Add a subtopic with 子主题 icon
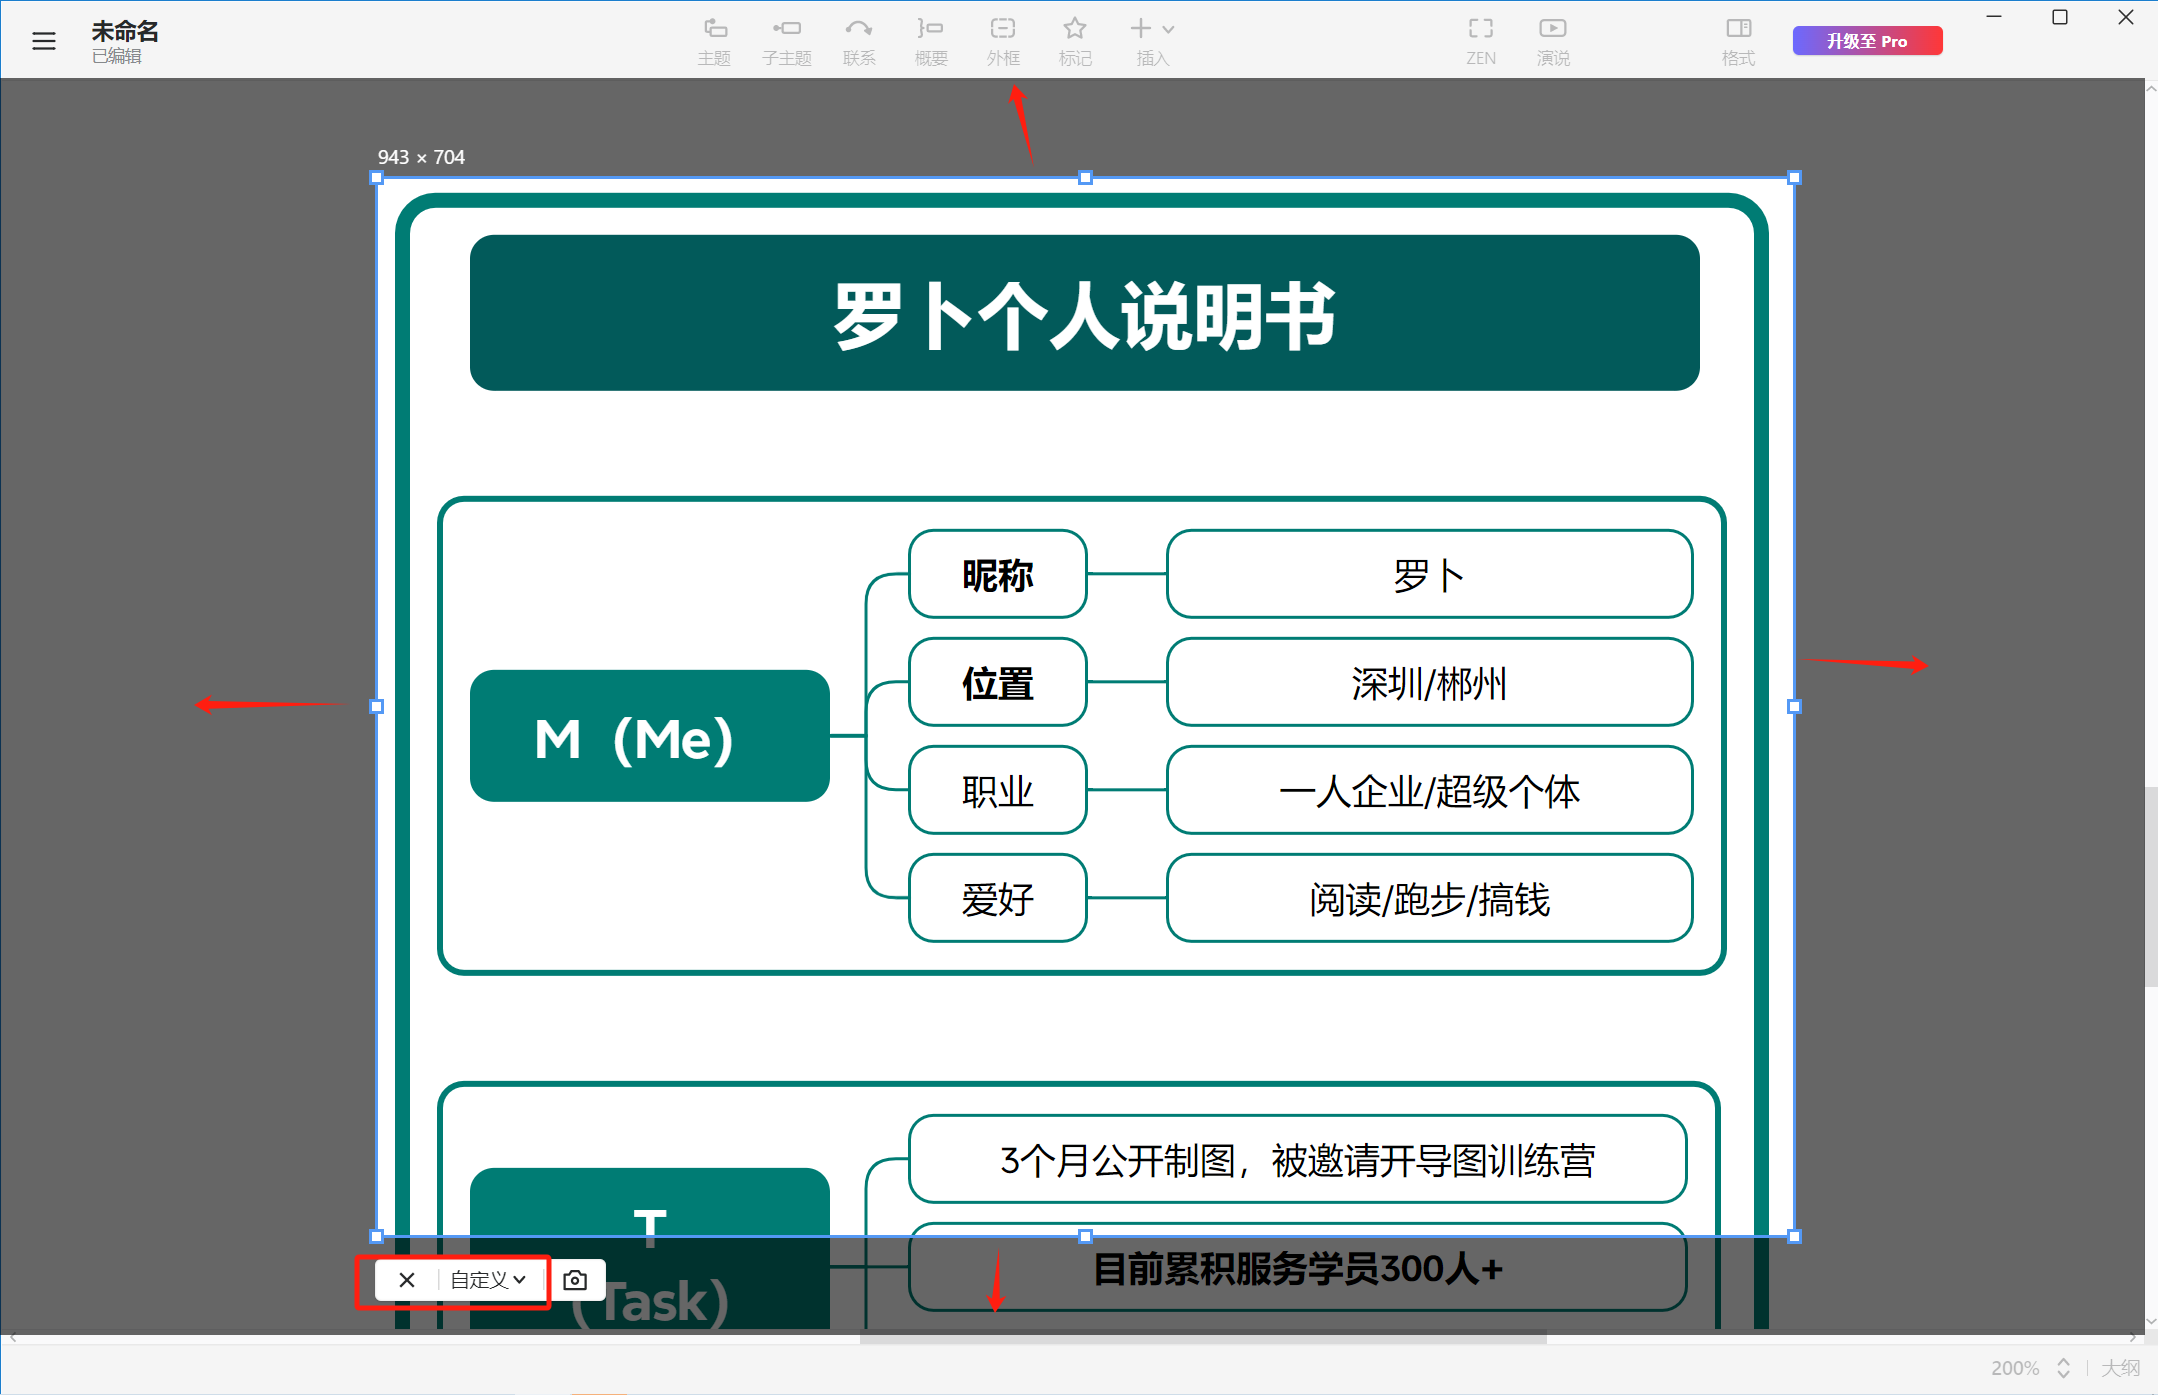 (787, 41)
